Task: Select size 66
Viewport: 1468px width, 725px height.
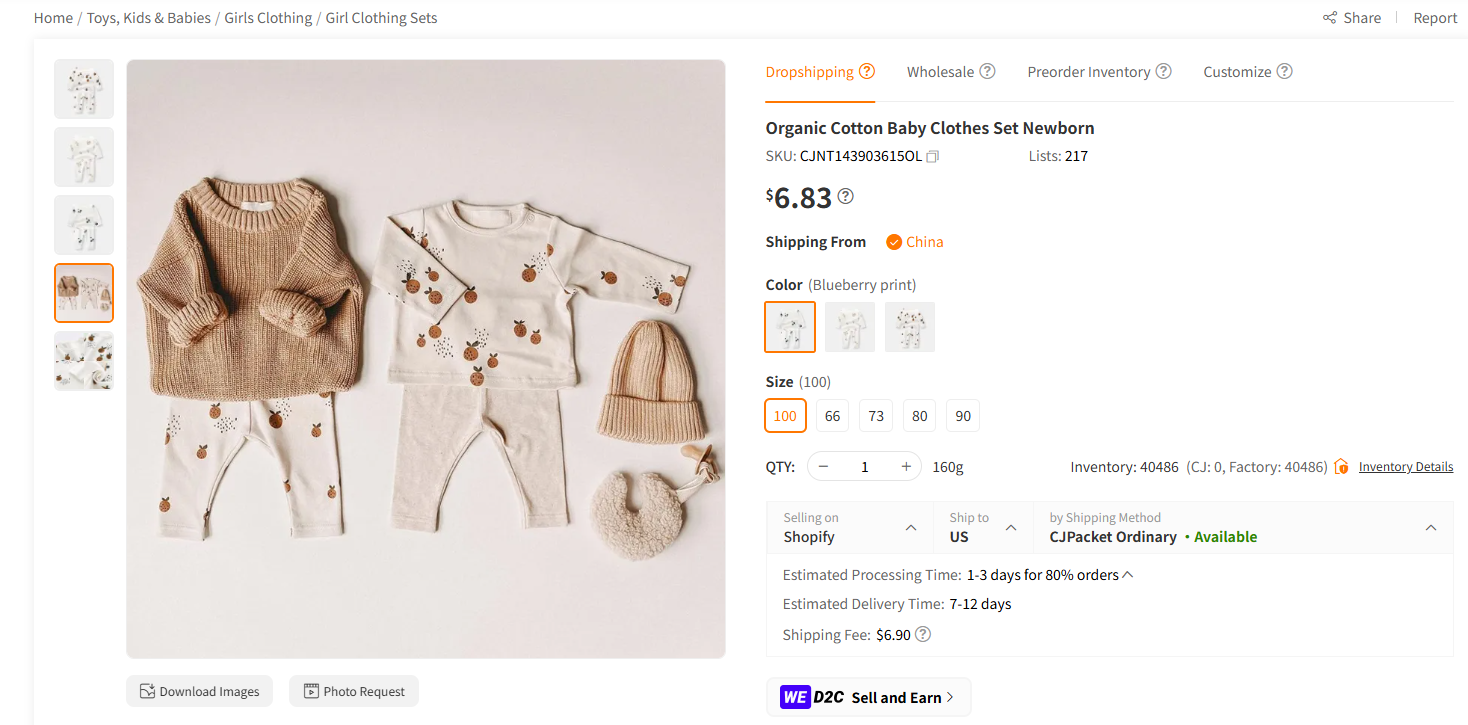Action: click(832, 415)
